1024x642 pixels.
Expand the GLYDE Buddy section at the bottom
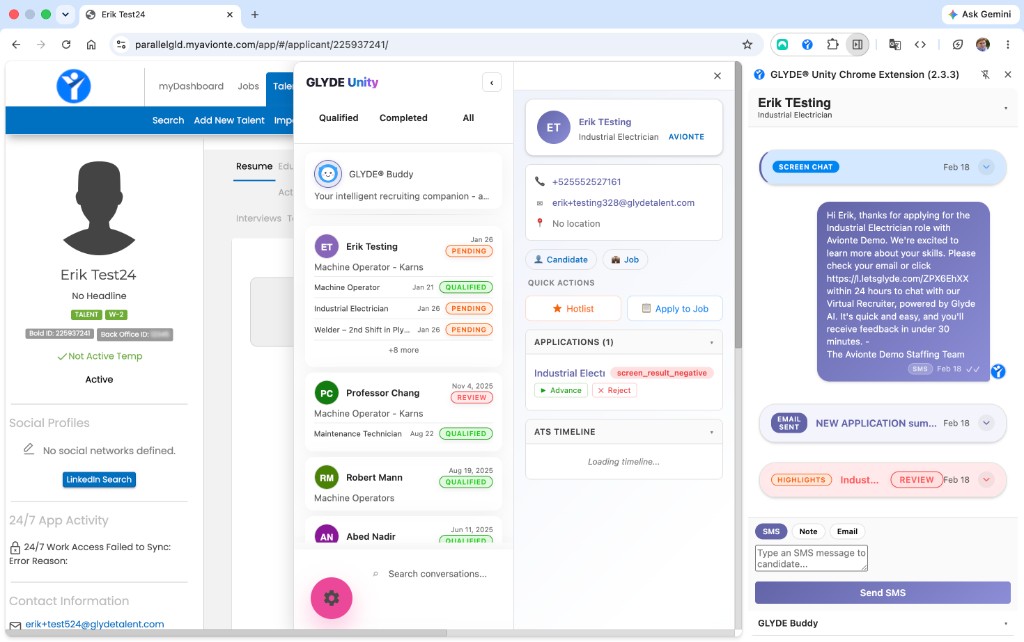tap(1006, 623)
